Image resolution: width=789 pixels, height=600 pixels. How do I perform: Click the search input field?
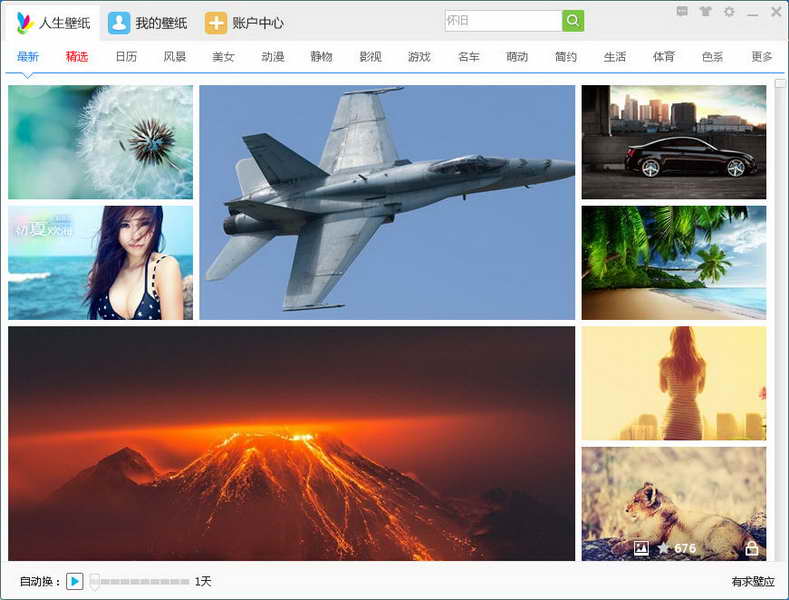[x=502, y=21]
